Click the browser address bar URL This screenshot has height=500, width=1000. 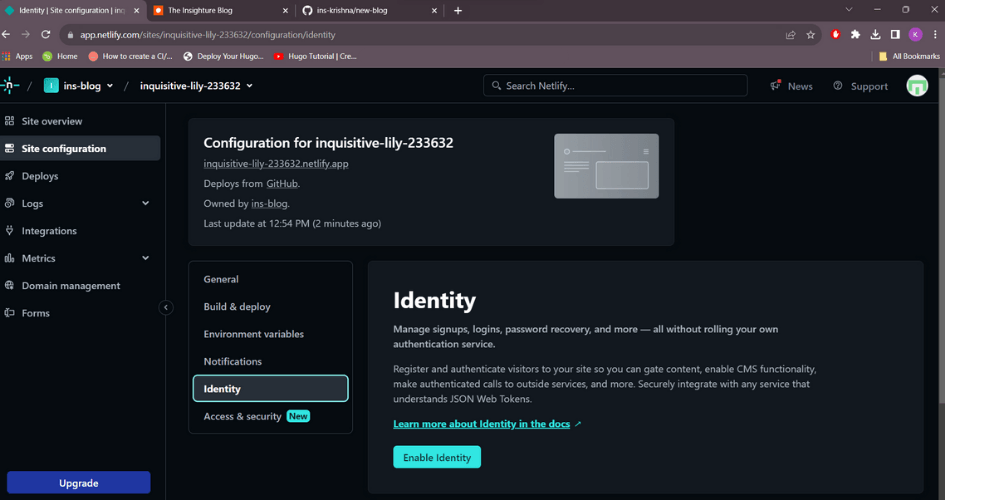pyautogui.click(x=208, y=35)
